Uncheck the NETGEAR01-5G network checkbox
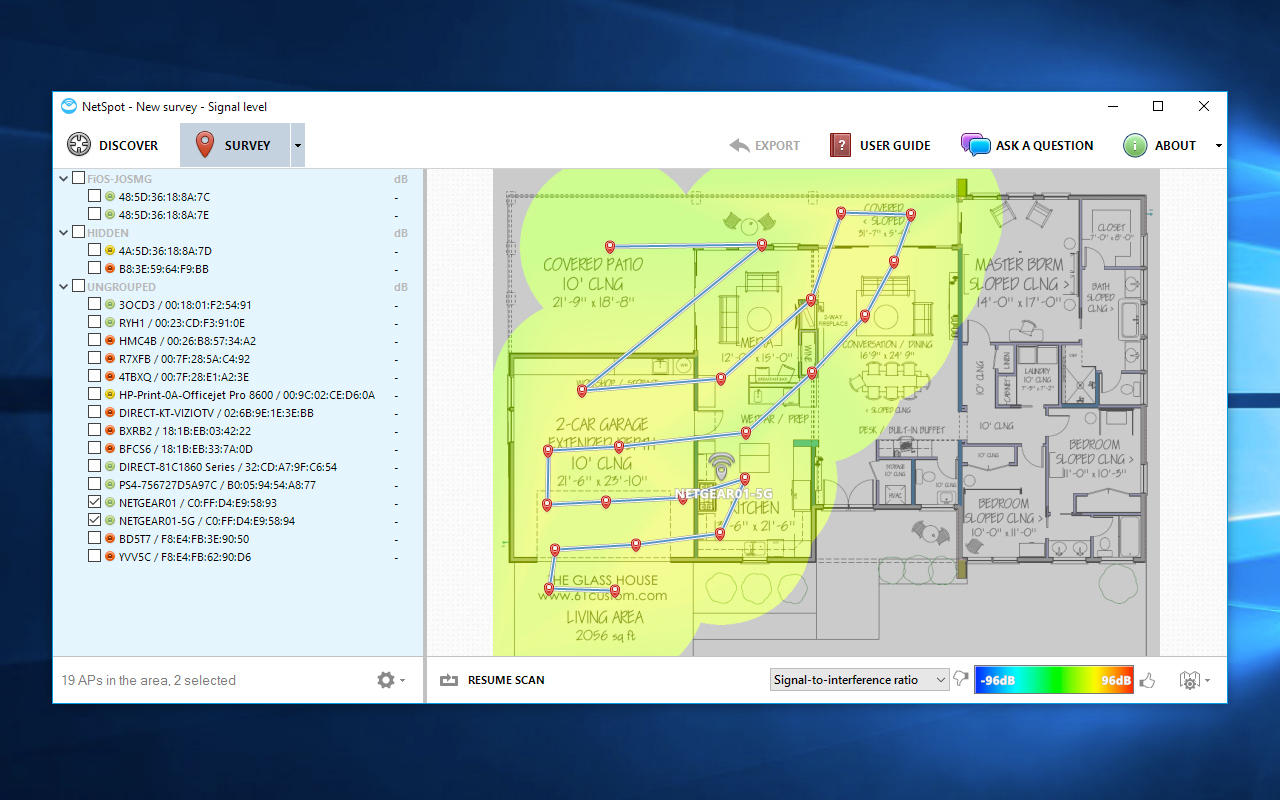Image resolution: width=1280 pixels, height=800 pixels. pyautogui.click(x=94, y=520)
